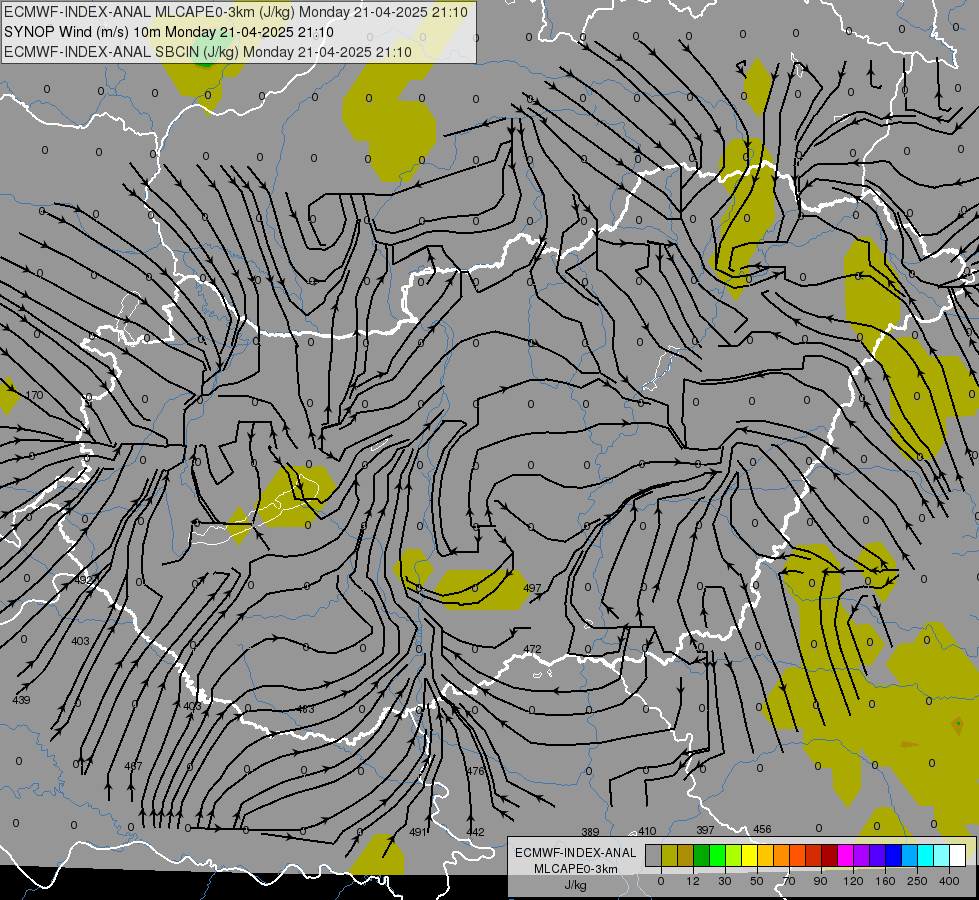This screenshot has width=979, height=900.
Task: Click the legend label '12'
Action: click(x=693, y=881)
